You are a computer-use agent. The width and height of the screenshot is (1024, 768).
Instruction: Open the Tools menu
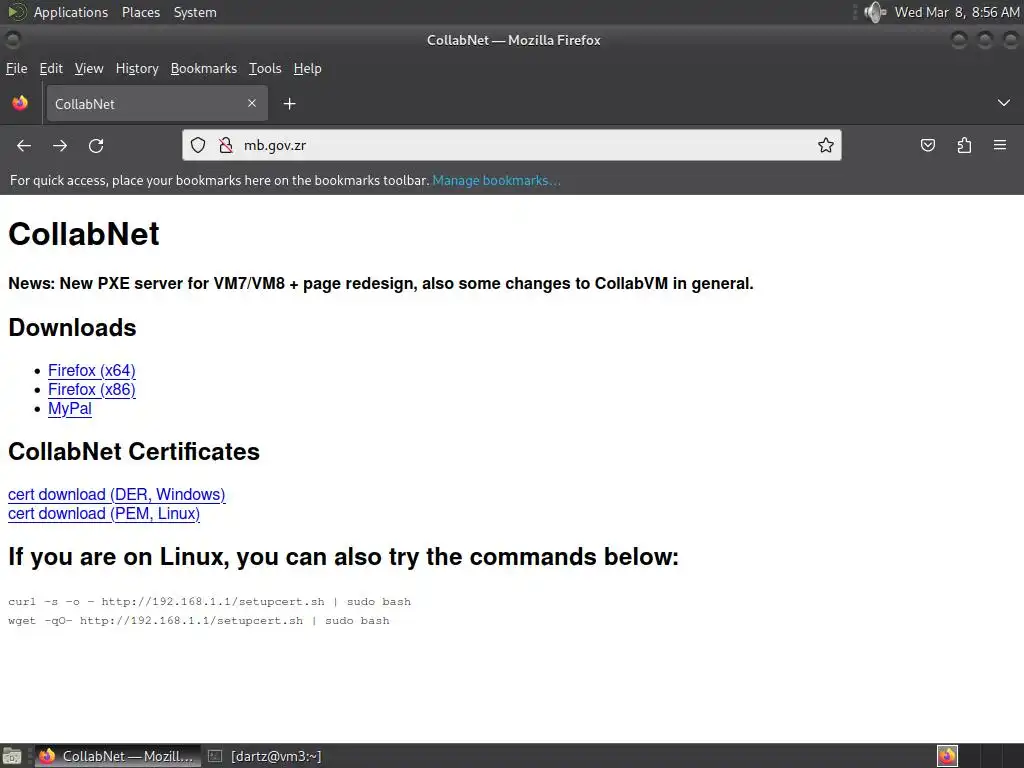point(265,69)
